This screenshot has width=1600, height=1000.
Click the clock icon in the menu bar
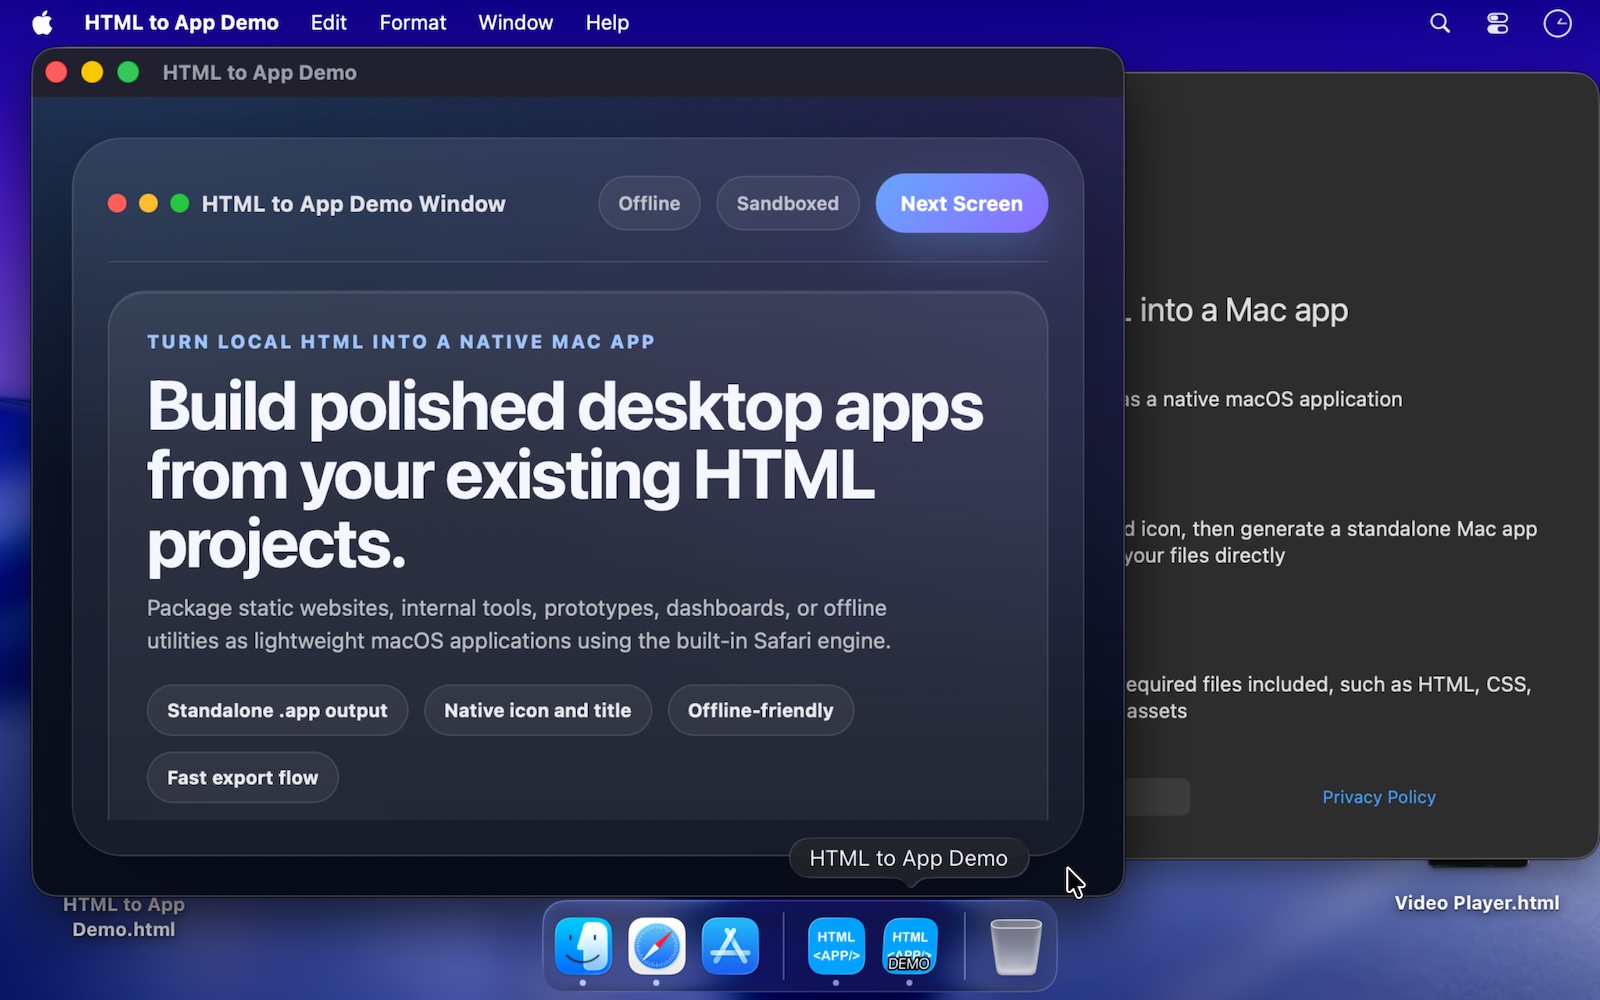tap(1556, 22)
